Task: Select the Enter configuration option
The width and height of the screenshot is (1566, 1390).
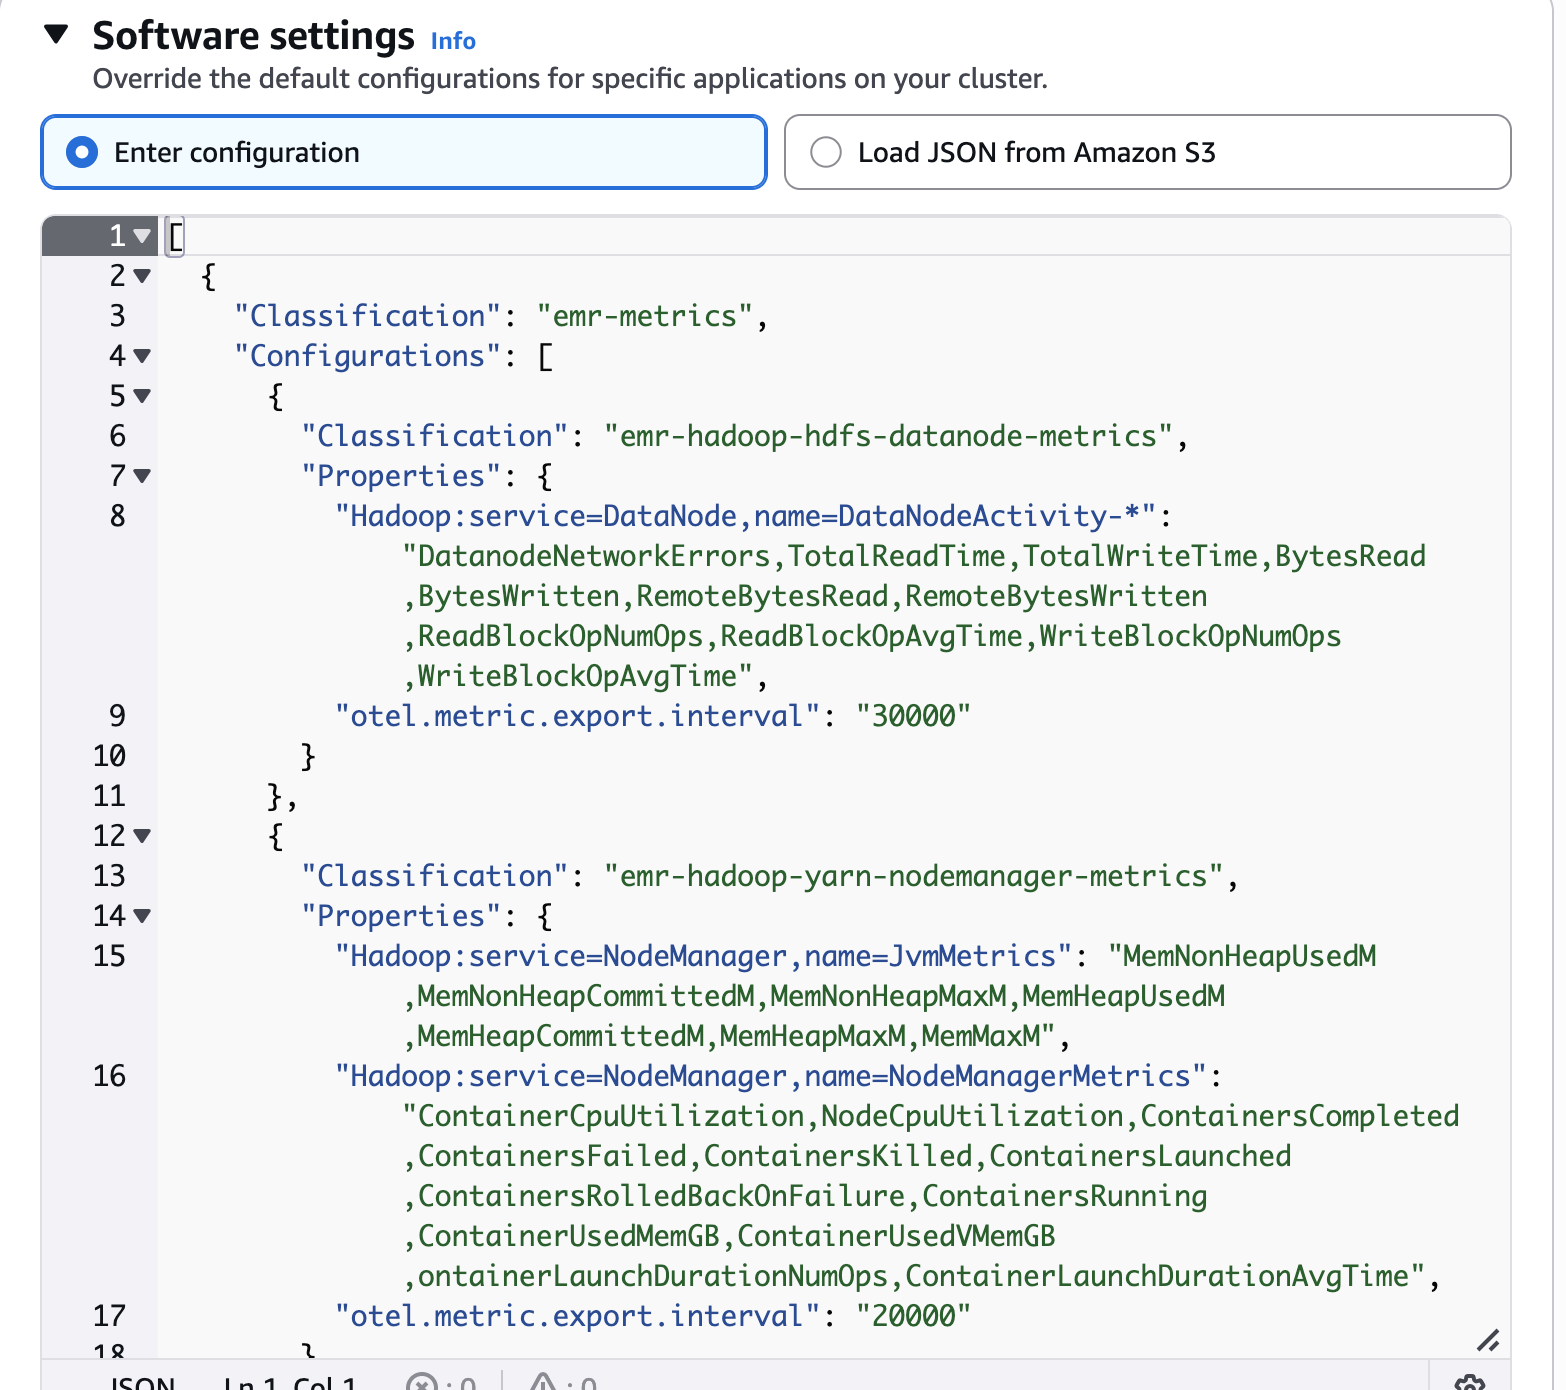Action: (81, 152)
